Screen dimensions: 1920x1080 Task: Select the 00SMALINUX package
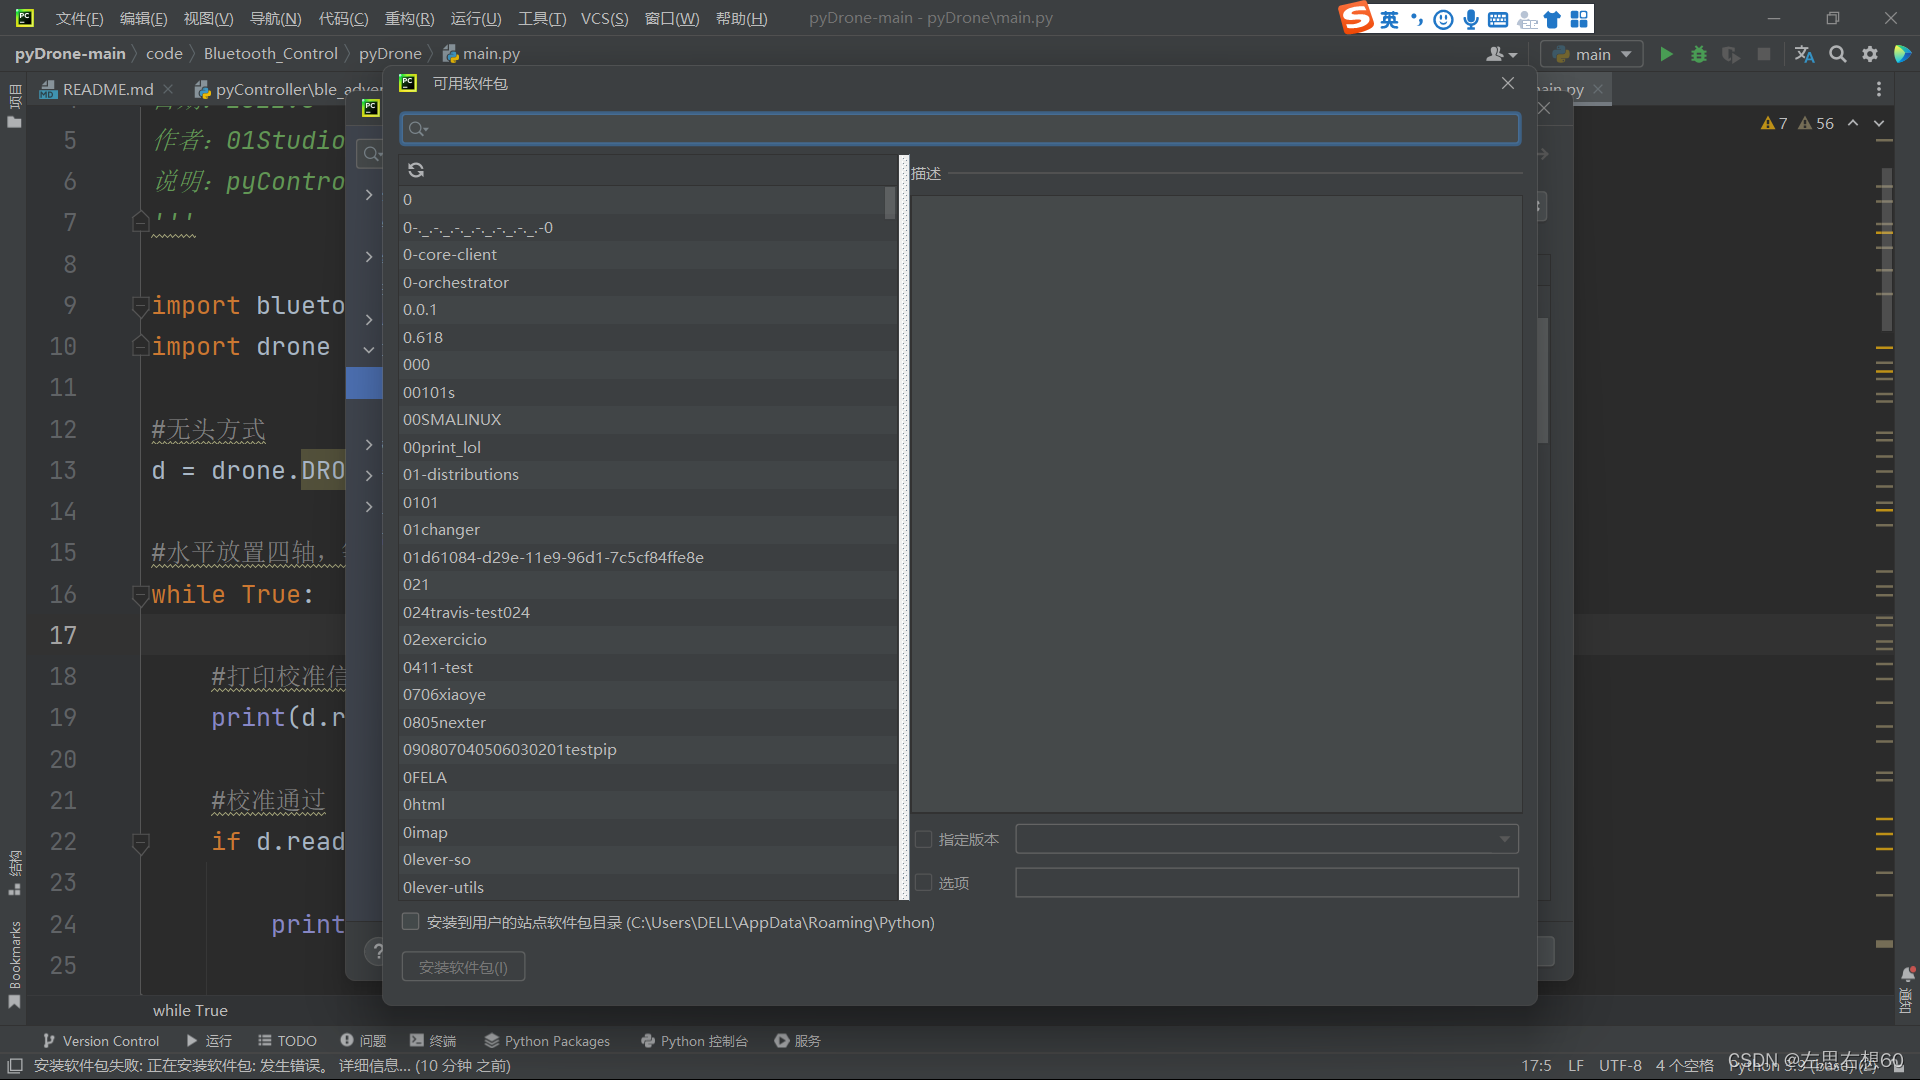[647, 419]
